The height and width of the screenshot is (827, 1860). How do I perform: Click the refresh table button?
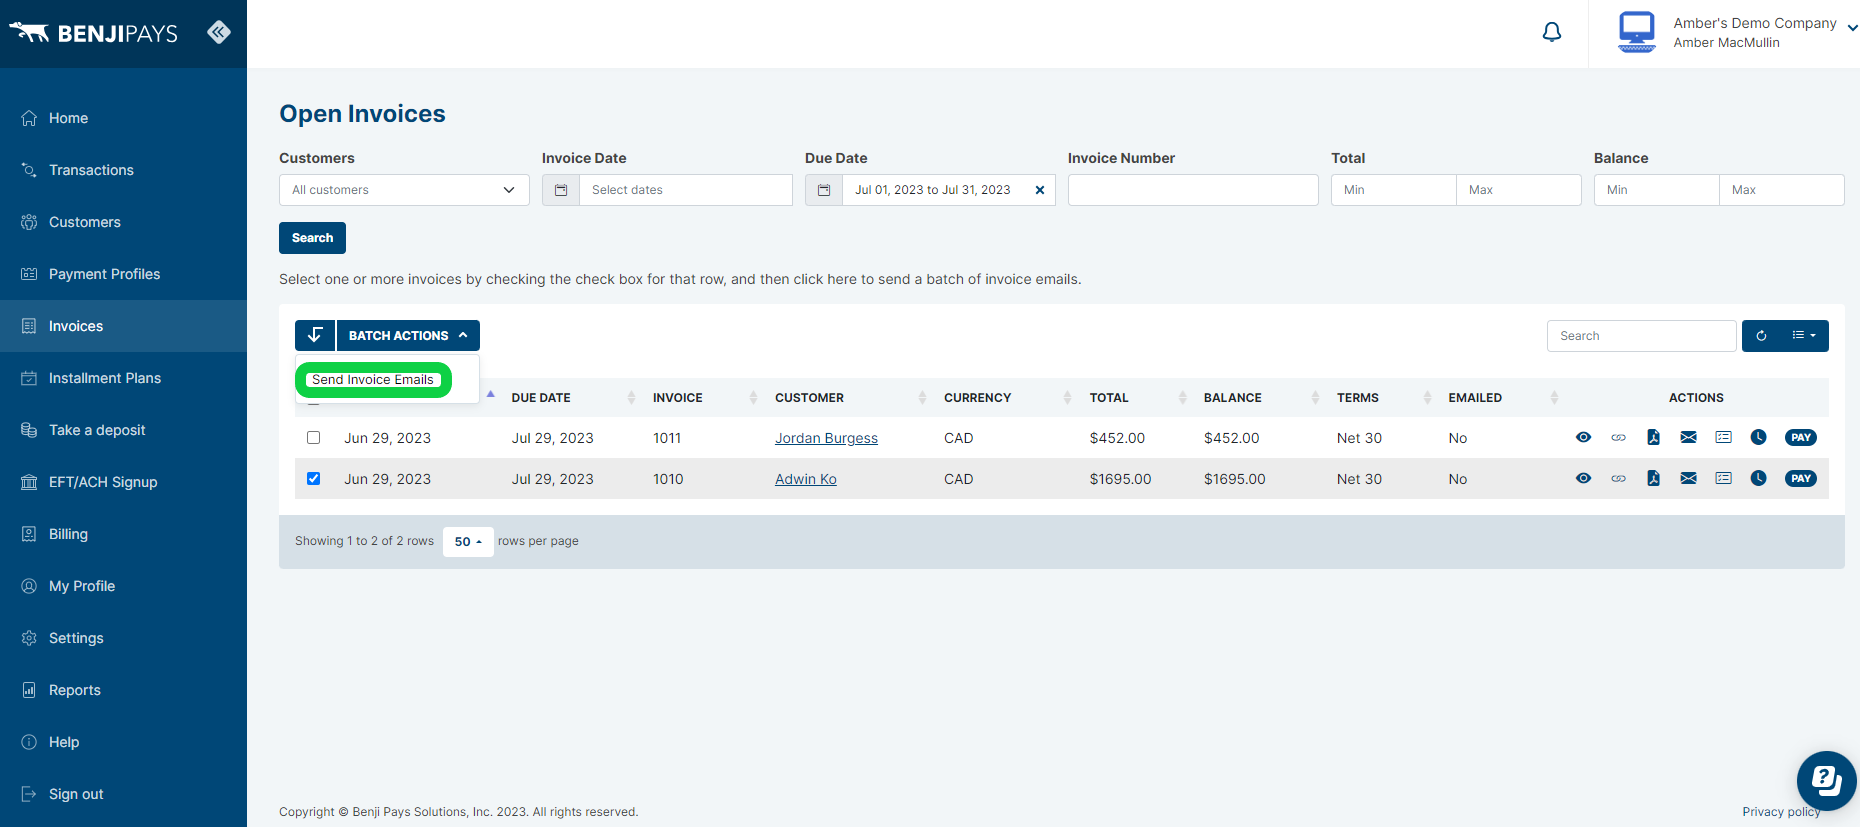click(1761, 336)
